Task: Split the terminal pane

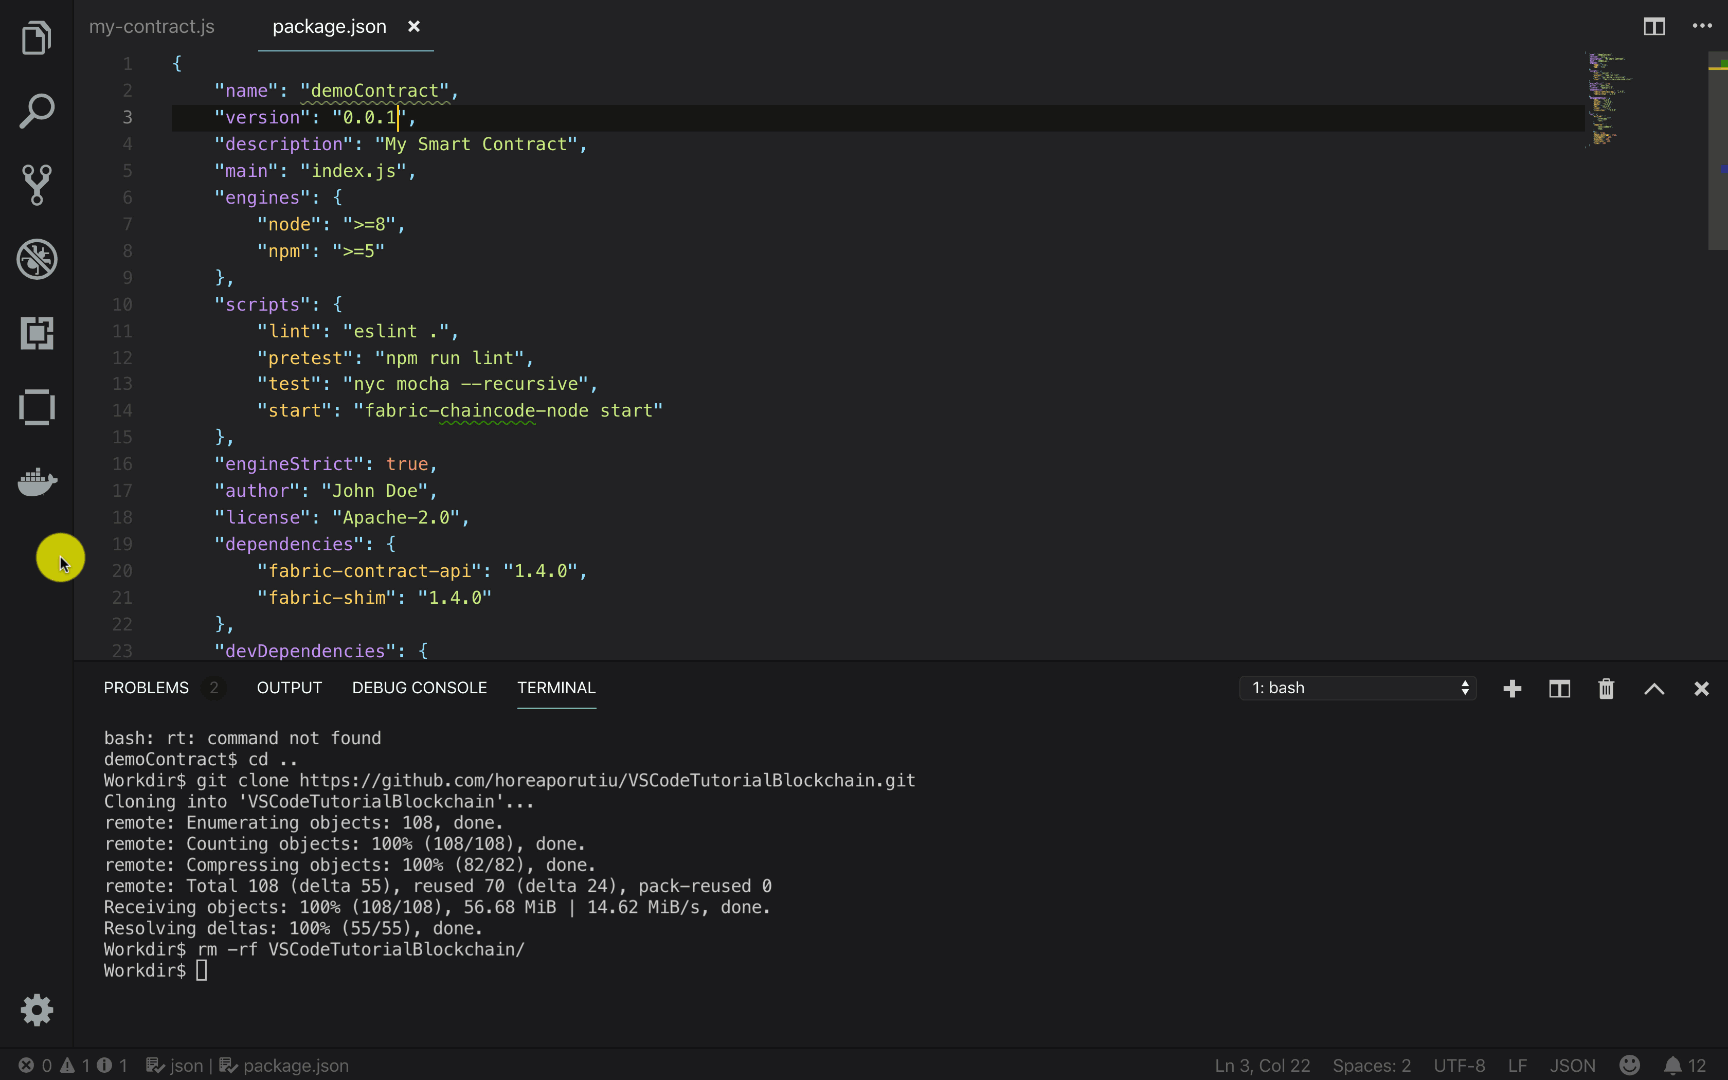Action: click(1559, 688)
